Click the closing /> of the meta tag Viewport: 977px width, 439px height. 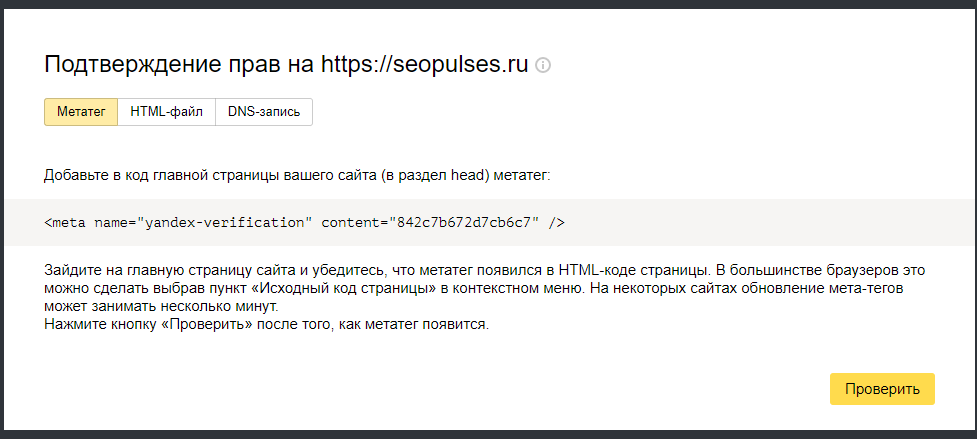pyautogui.click(x=557, y=223)
